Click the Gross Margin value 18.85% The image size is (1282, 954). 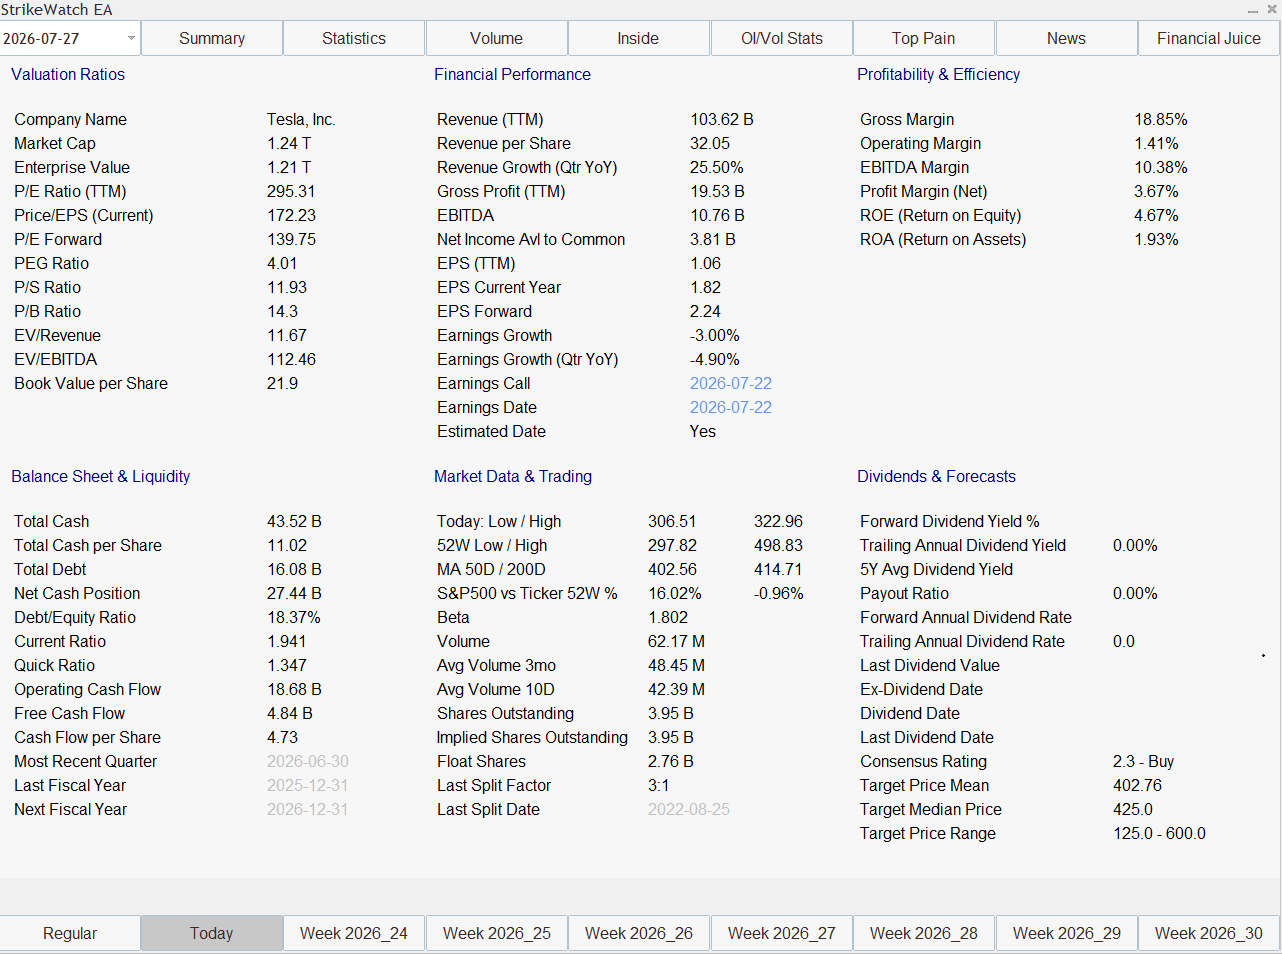[1161, 120]
